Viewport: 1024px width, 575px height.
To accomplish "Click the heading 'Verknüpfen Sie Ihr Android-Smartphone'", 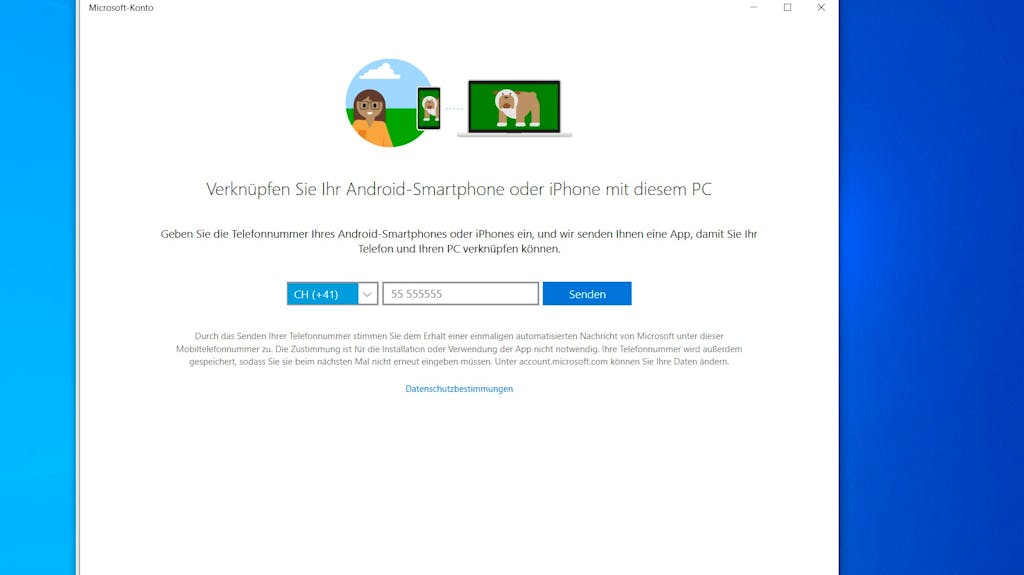I will pyautogui.click(x=458, y=189).
